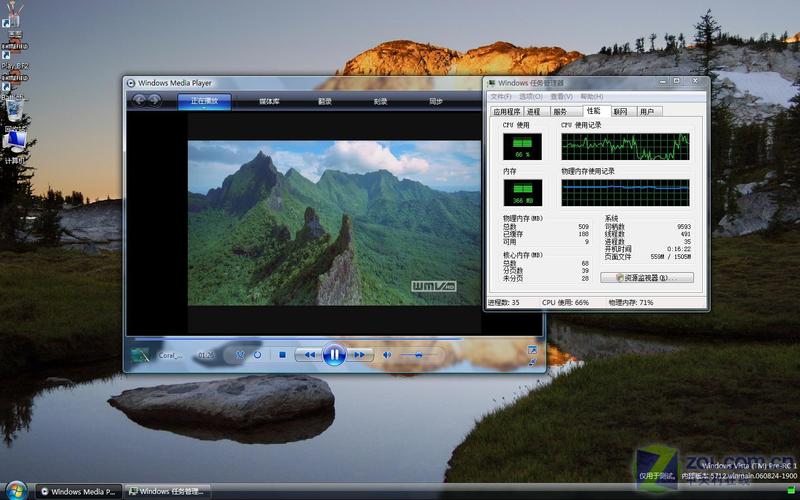Click the 物理内存使用记录 memory history graph
This screenshot has width=800, height=500.
(x=625, y=193)
